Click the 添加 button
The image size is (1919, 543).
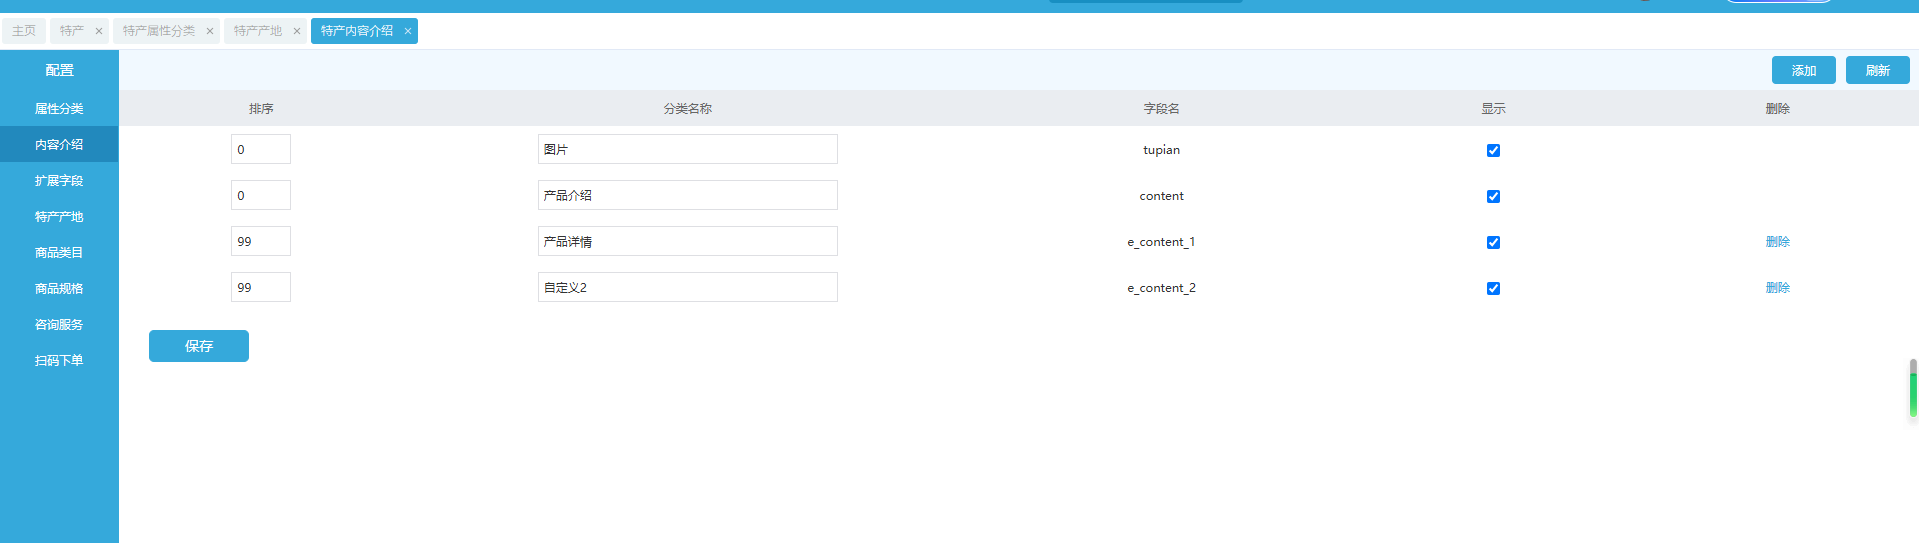(1803, 70)
